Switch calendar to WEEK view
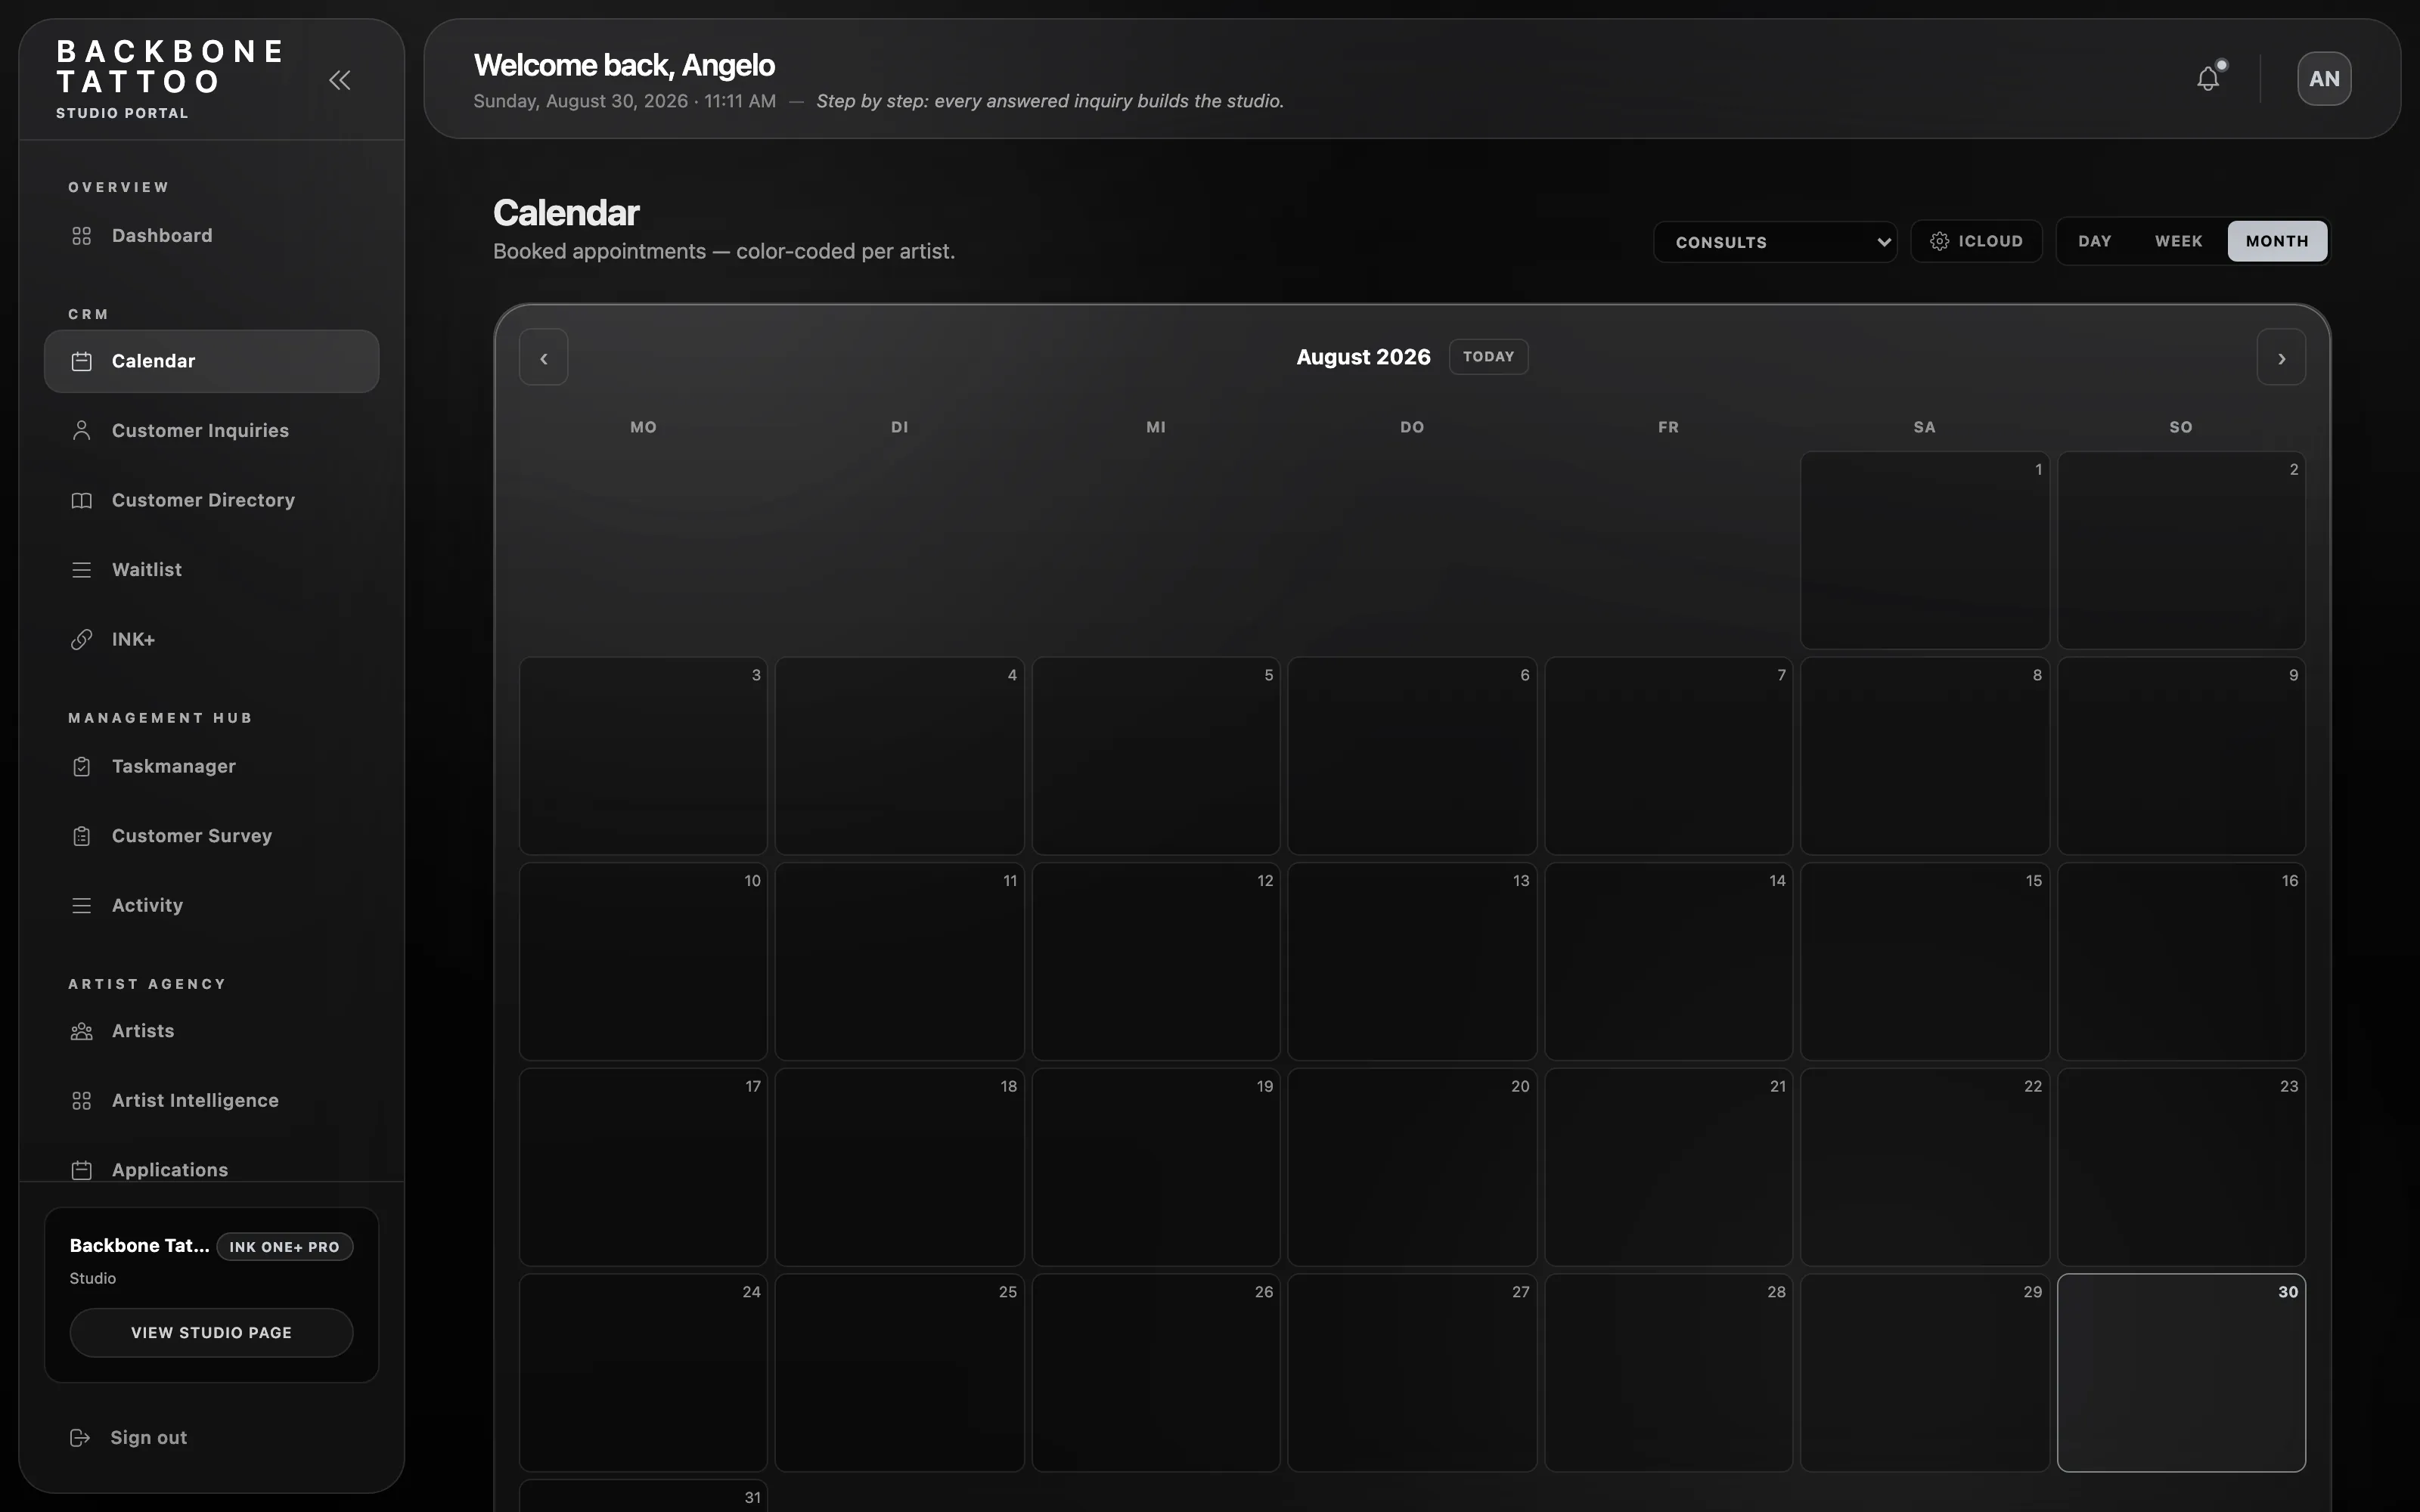 (2178, 241)
